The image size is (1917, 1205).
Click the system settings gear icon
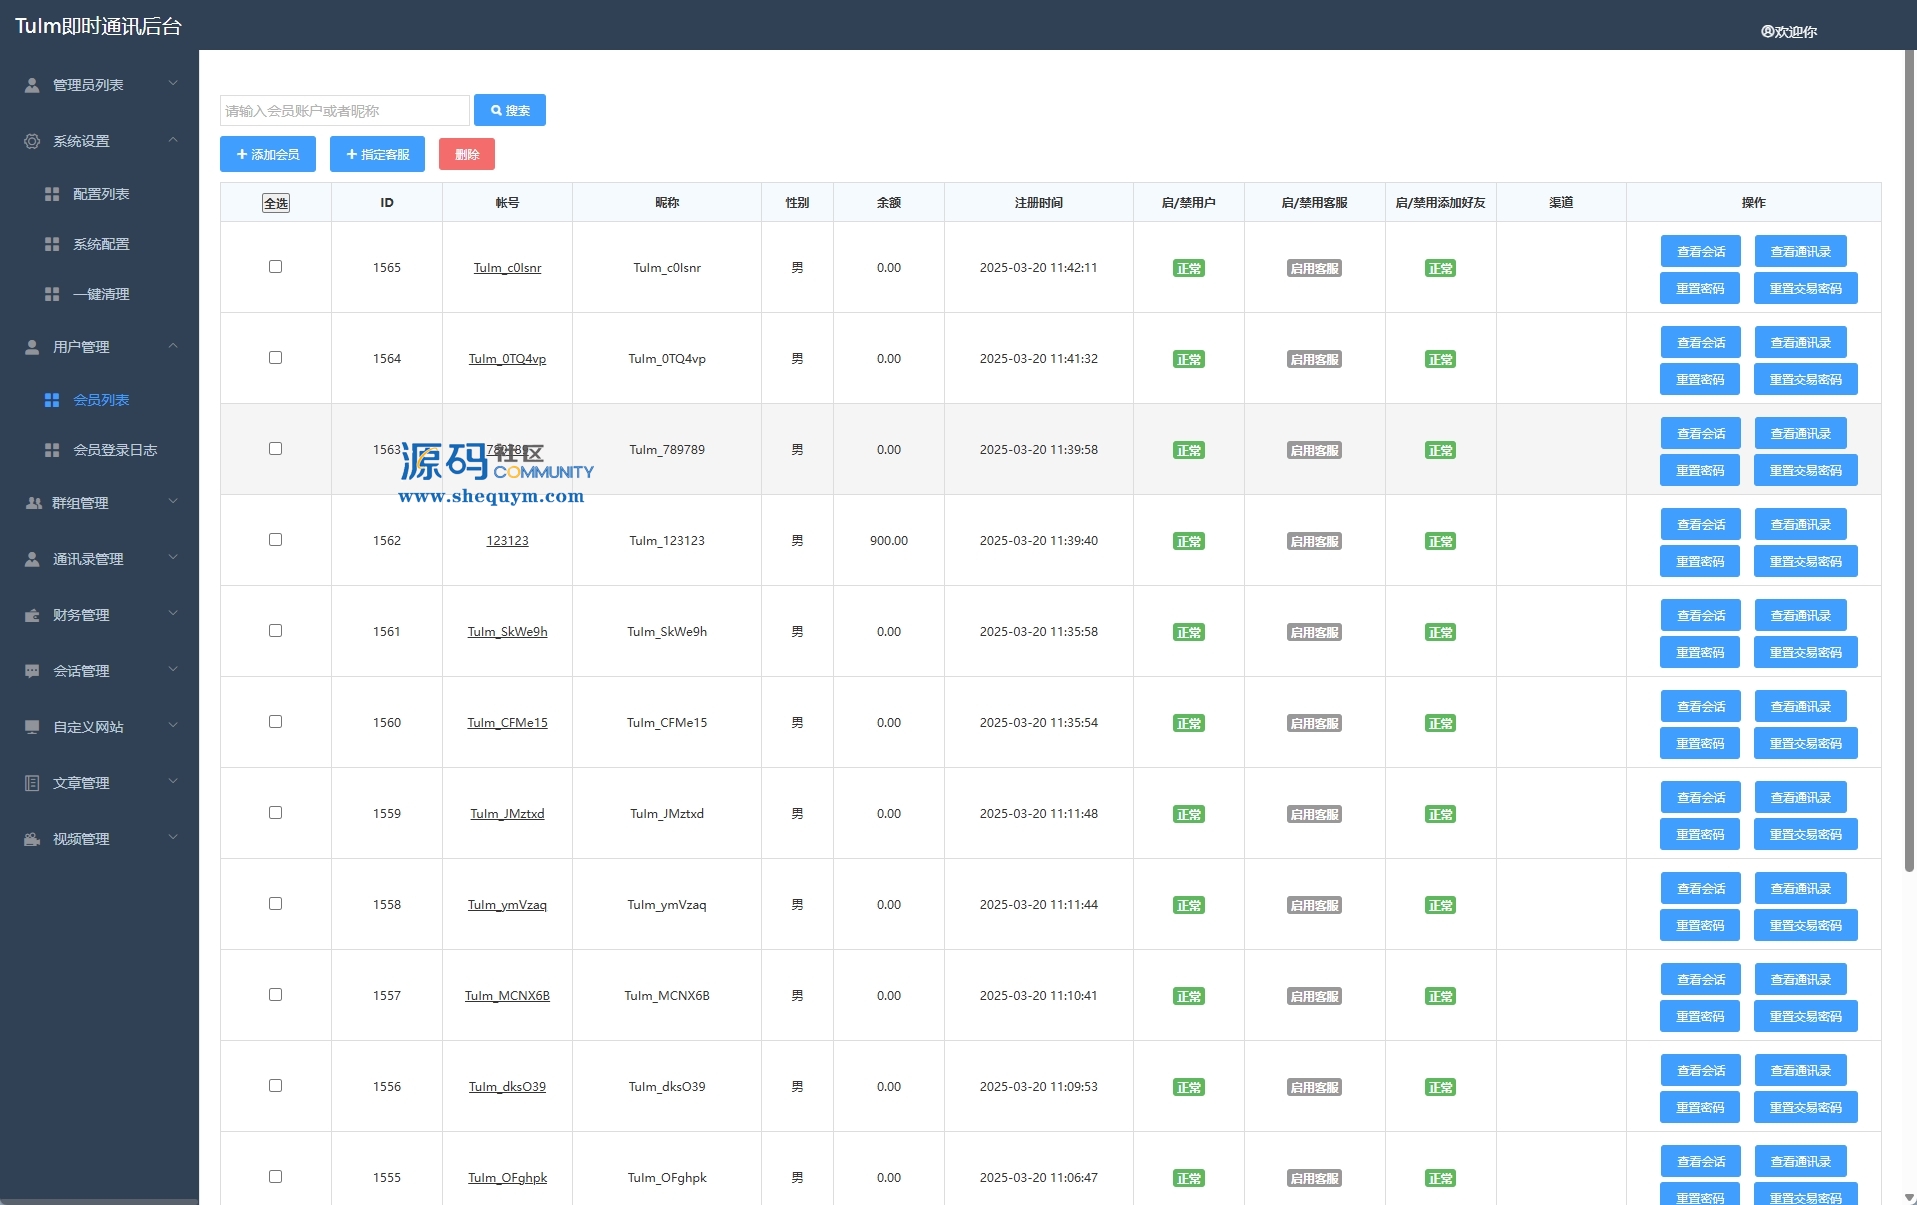pos(32,141)
